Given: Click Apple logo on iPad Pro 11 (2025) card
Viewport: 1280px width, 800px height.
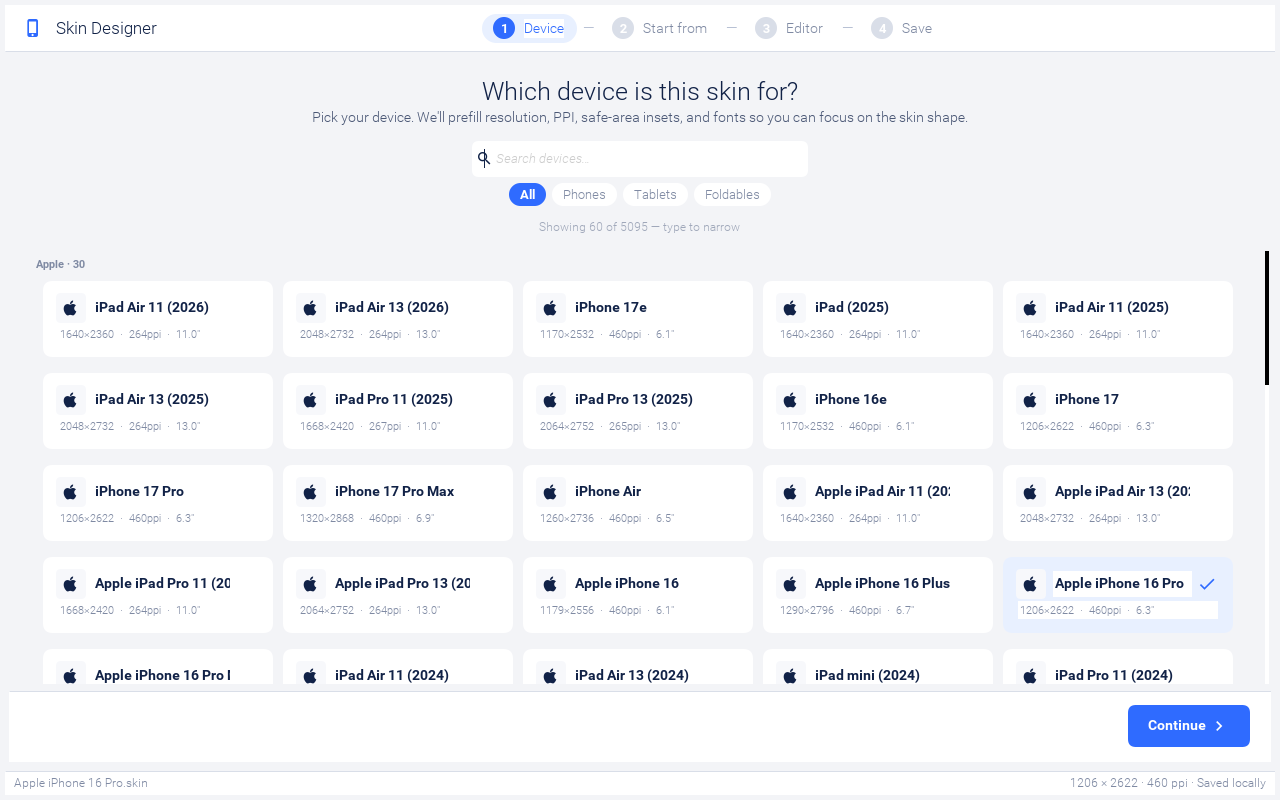Looking at the screenshot, I should [310, 400].
